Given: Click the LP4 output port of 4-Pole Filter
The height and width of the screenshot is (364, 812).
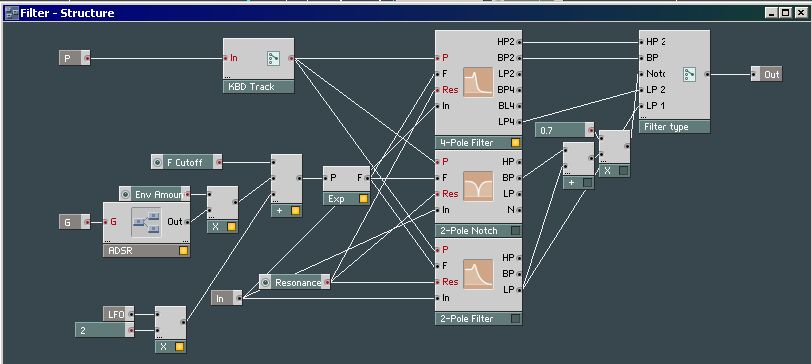Looking at the screenshot, I should [x=519, y=122].
